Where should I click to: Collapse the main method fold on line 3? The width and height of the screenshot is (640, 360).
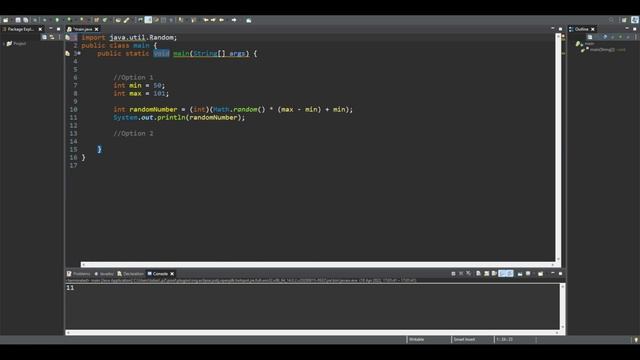79,53
